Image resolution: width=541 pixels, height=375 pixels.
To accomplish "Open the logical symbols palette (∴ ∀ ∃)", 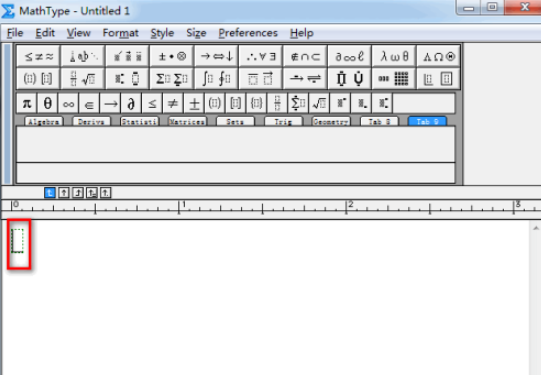I will (x=261, y=56).
